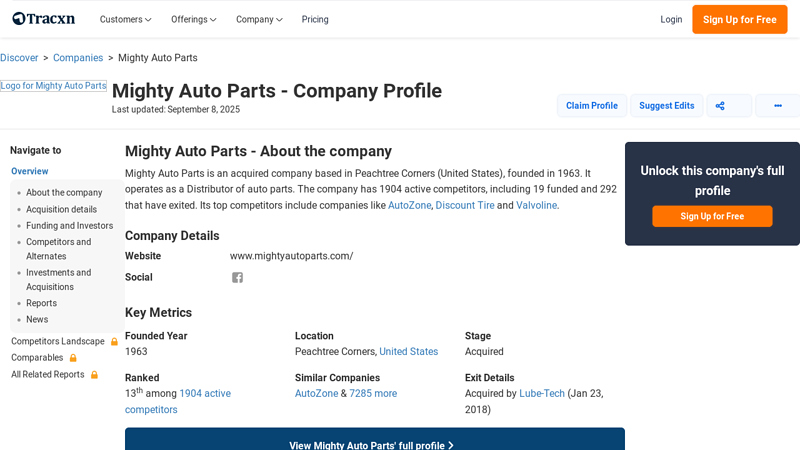The height and width of the screenshot is (450, 800).
Task: Click the Last updated September 8, 2025 text
Action: click(176, 109)
